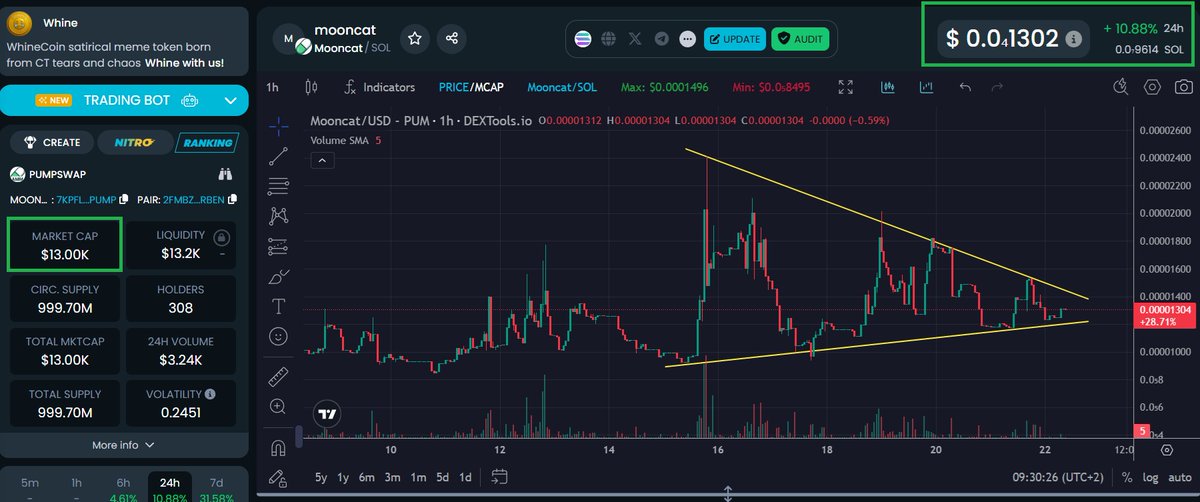The image size is (1200, 502).
Task: Select the 6h price change tab
Action: click(x=123, y=487)
